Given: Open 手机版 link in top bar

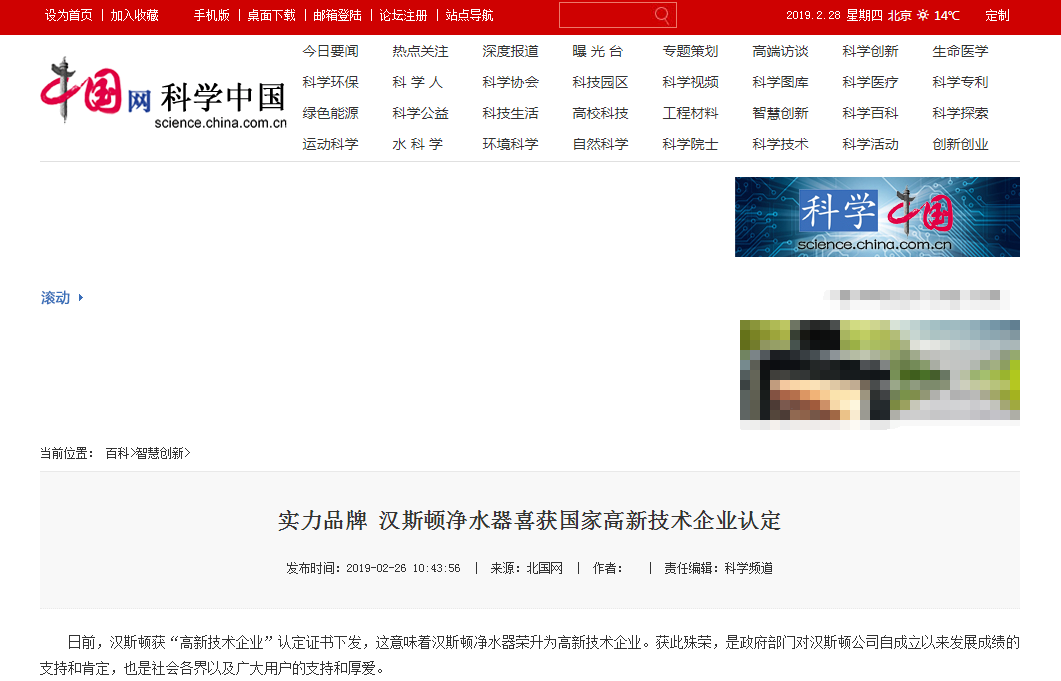Looking at the screenshot, I should [x=211, y=16].
